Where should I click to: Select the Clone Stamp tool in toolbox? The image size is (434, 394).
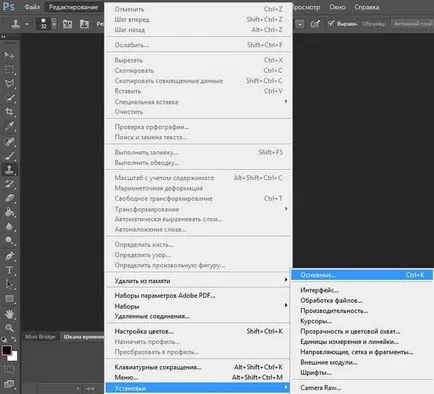(x=9, y=170)
